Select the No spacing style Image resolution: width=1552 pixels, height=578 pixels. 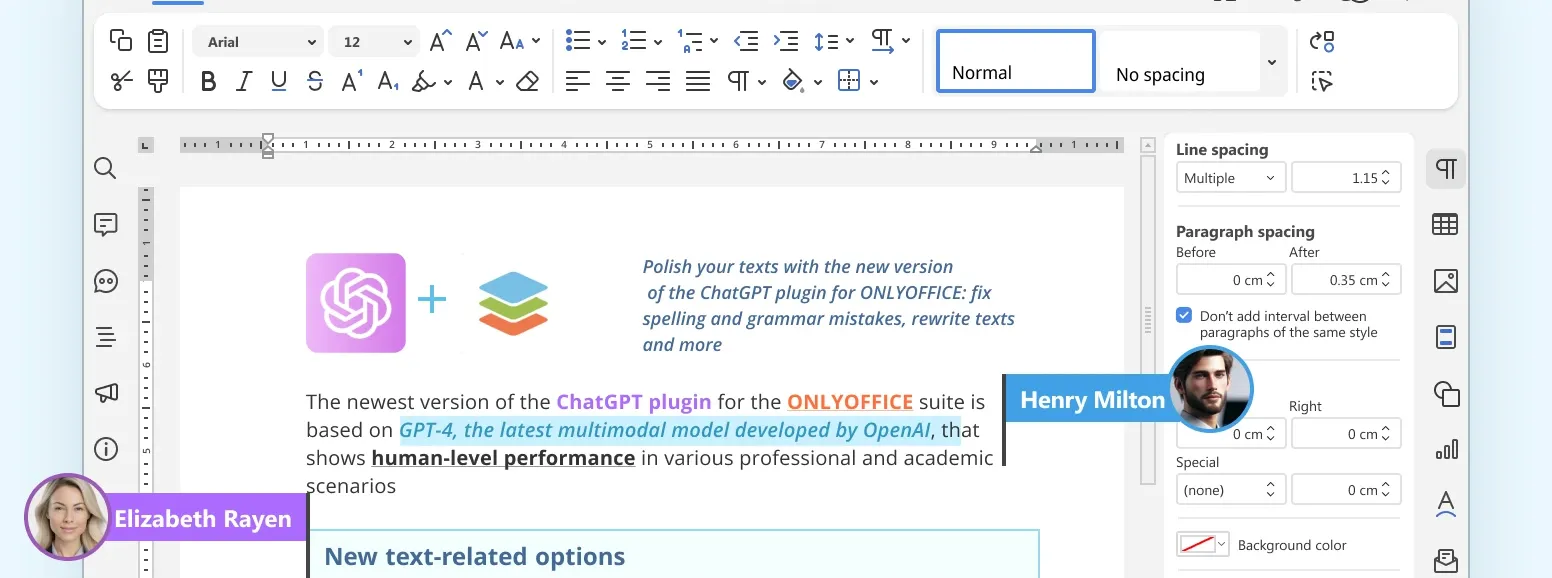point(1180,62)
